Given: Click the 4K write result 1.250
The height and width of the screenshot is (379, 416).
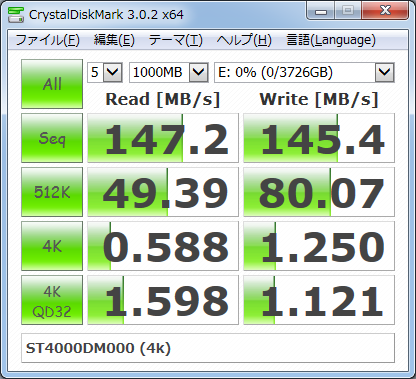Looking at the screenshot, I should click(x=319, y=246).
